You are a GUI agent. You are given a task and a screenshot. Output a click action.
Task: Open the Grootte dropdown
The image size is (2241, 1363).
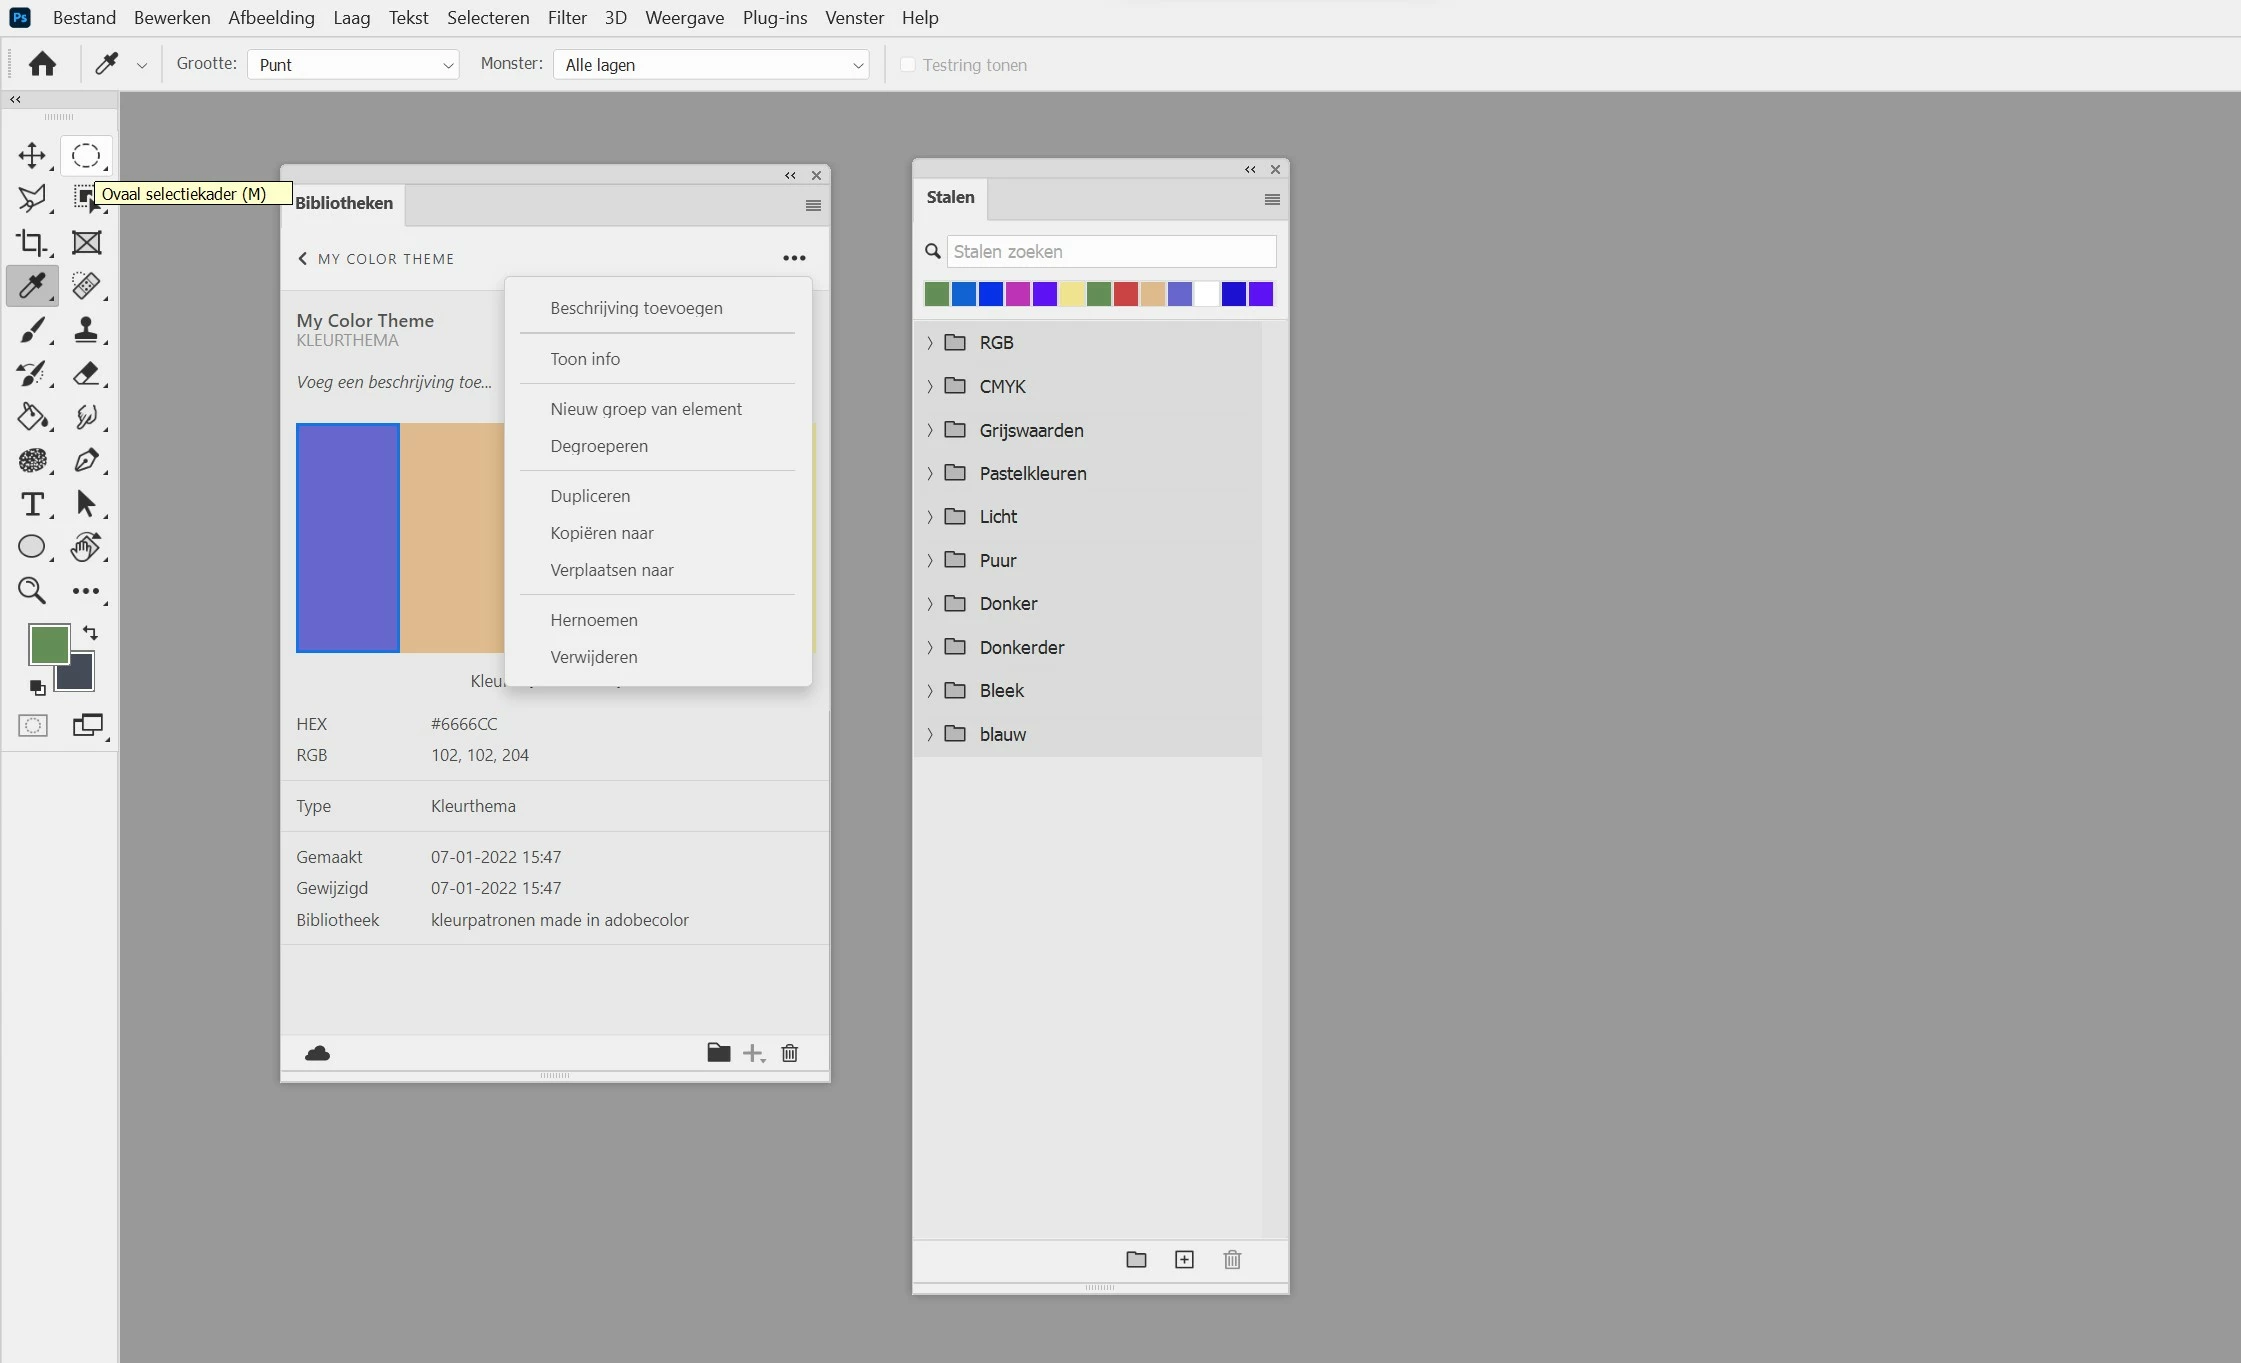click(x=352, y=65)
